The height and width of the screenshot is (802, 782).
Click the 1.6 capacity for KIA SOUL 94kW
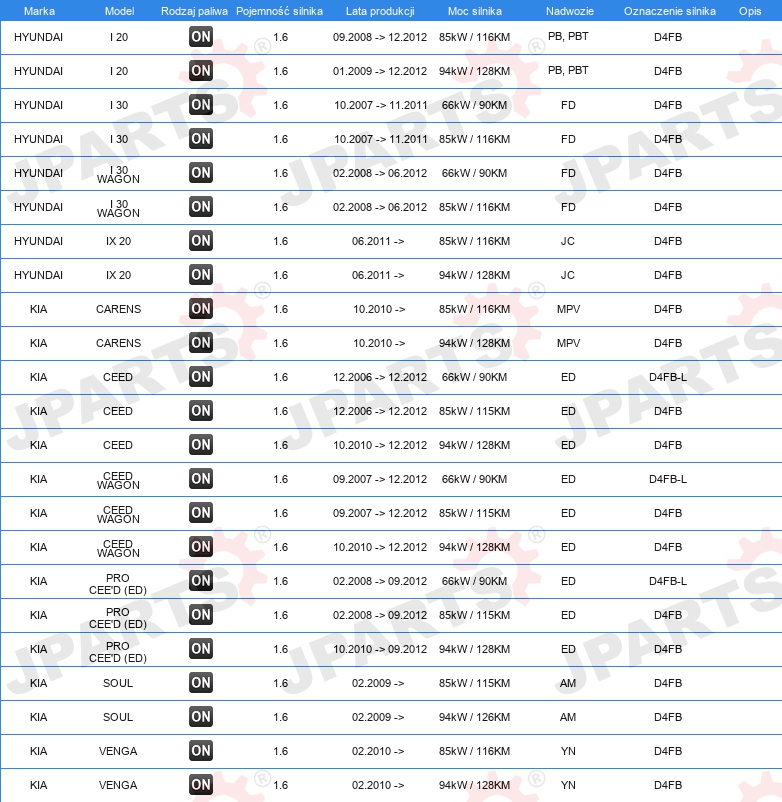[280, 717]
